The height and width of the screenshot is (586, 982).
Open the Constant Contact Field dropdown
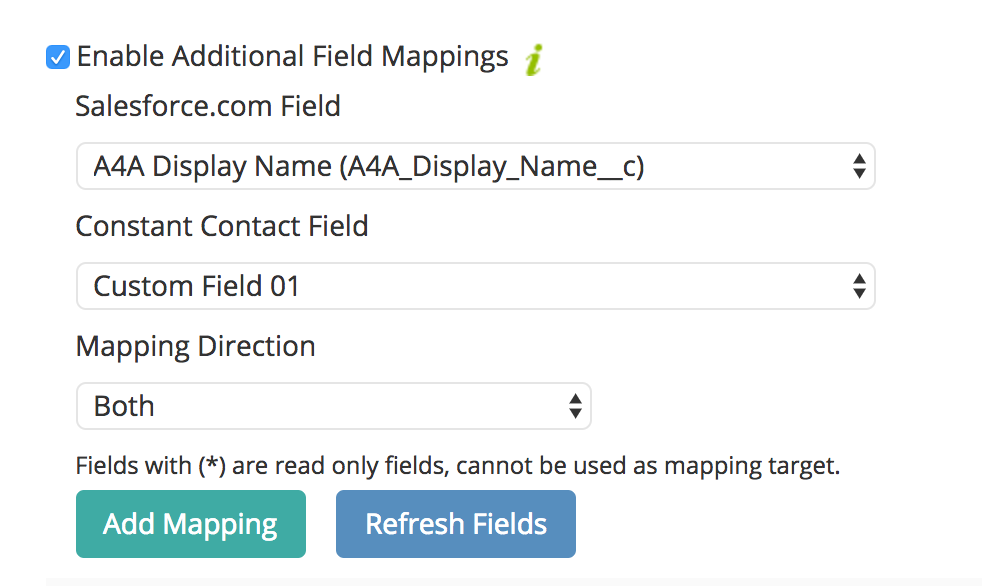click(x=475, y=286)
